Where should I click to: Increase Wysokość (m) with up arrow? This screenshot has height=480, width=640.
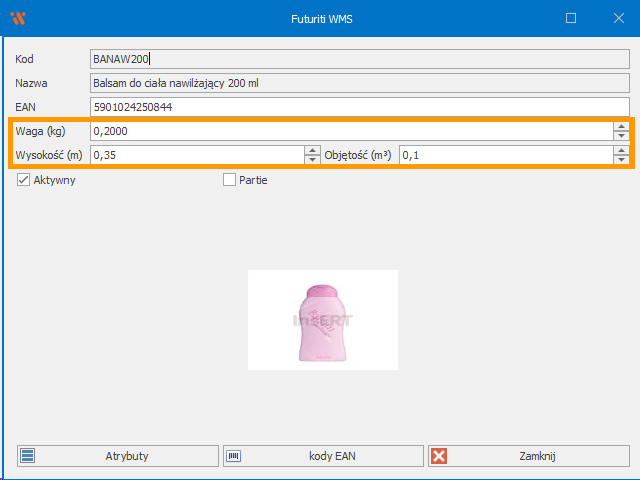(311, 150)
